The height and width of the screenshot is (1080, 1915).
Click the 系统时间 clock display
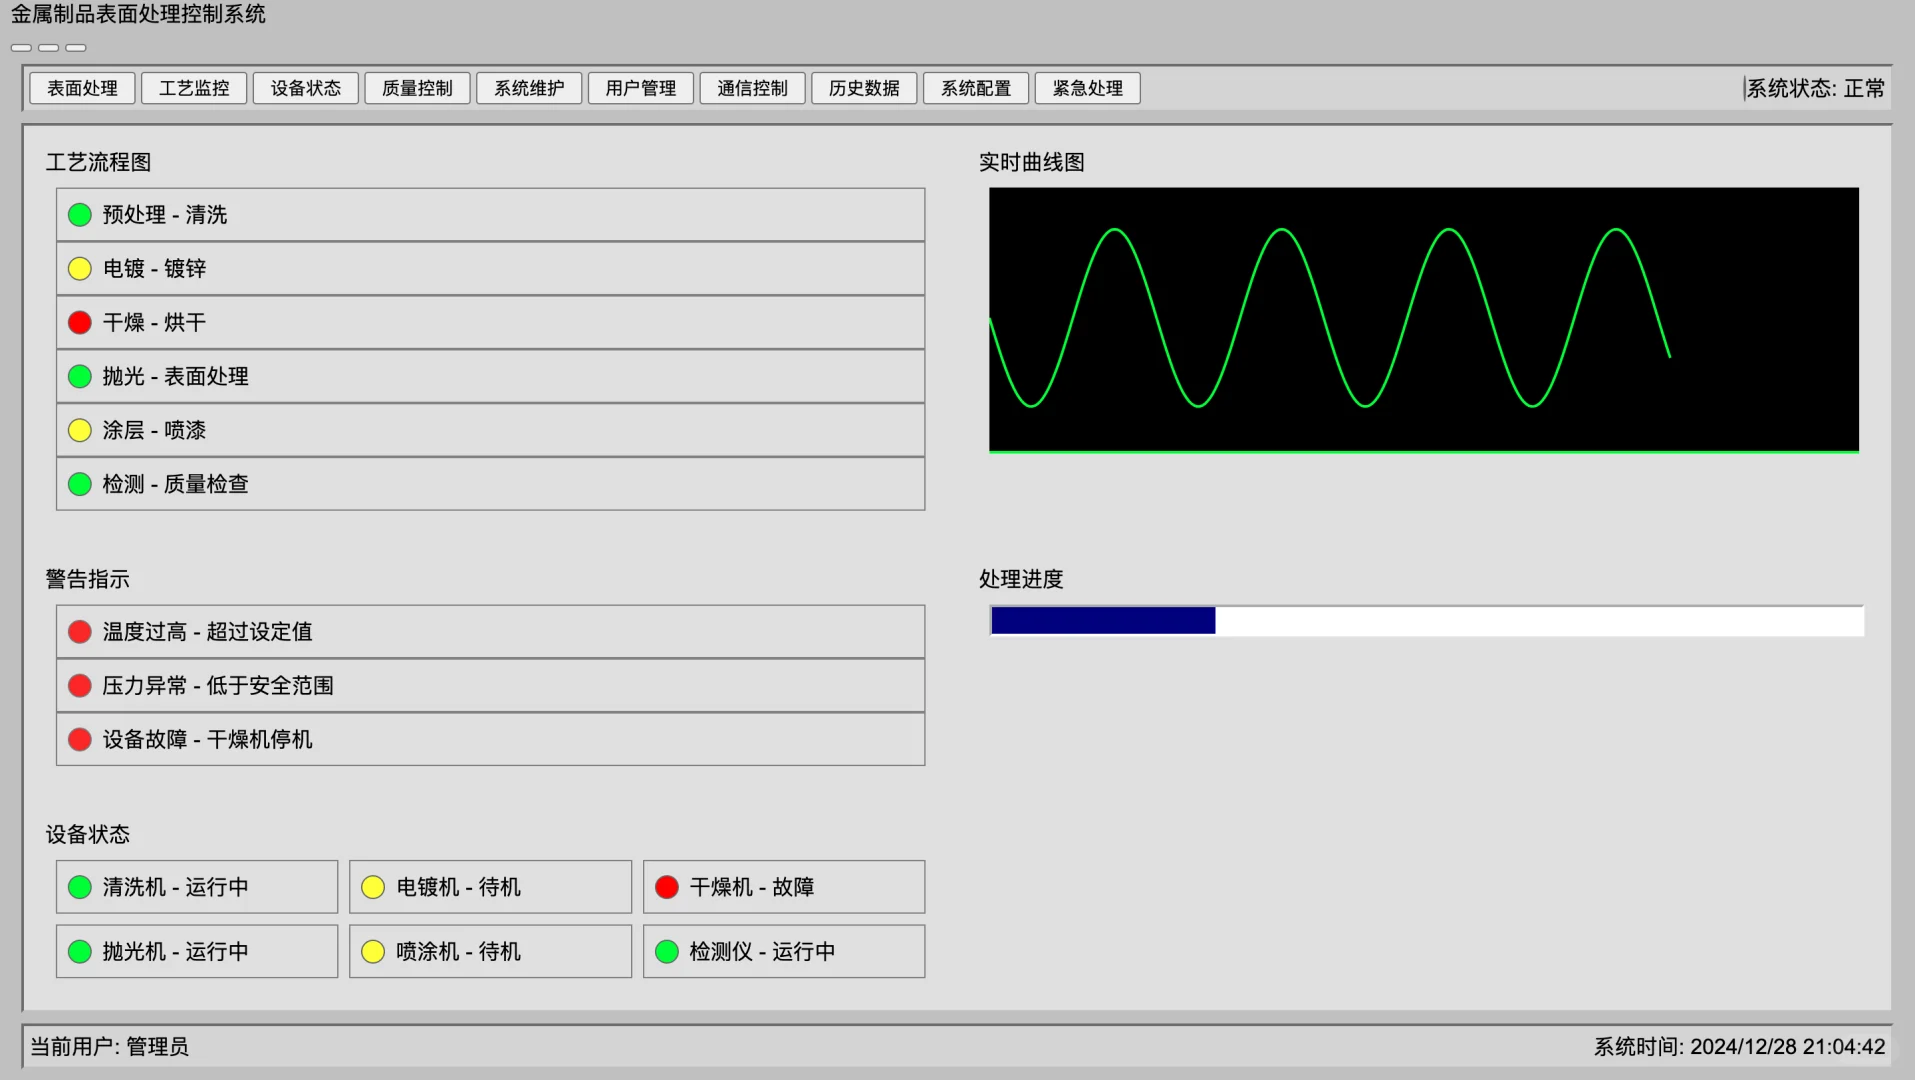pos(1739,1047)
